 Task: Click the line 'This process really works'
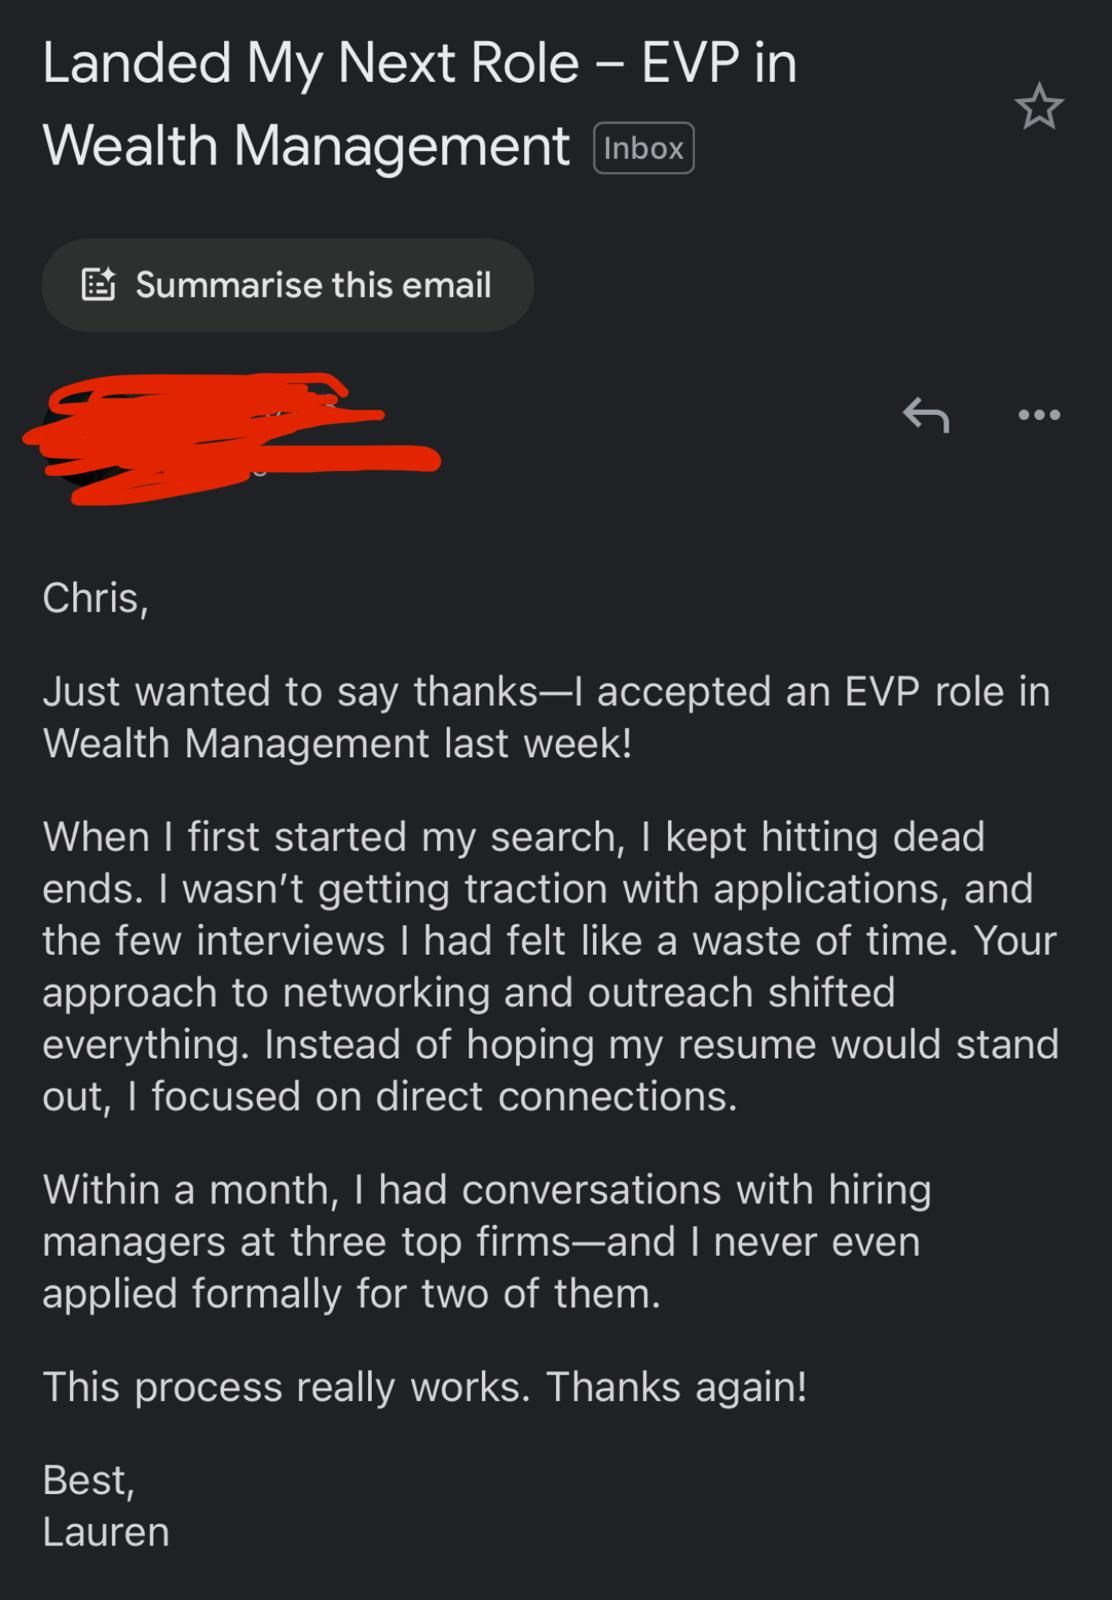point(285,1387)
